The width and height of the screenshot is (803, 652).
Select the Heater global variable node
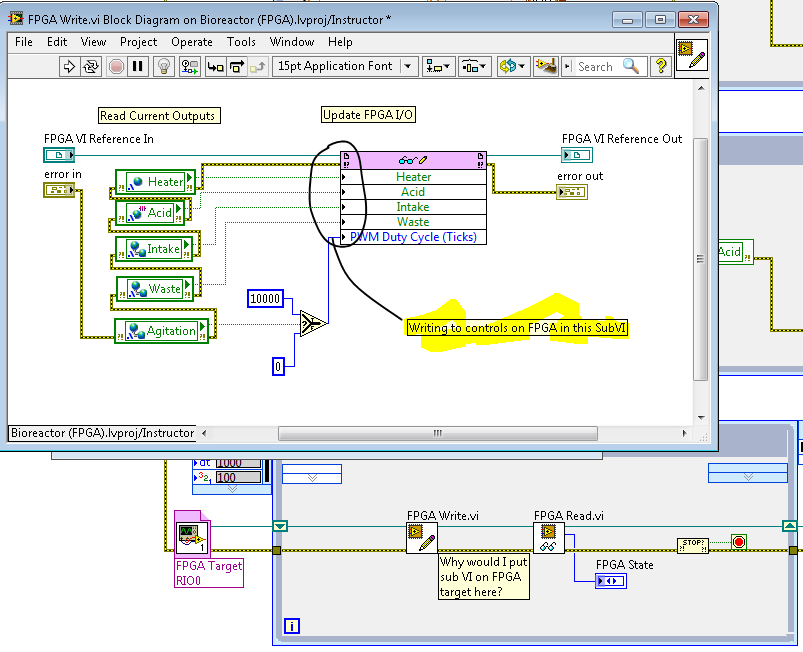tap(155, 182)
